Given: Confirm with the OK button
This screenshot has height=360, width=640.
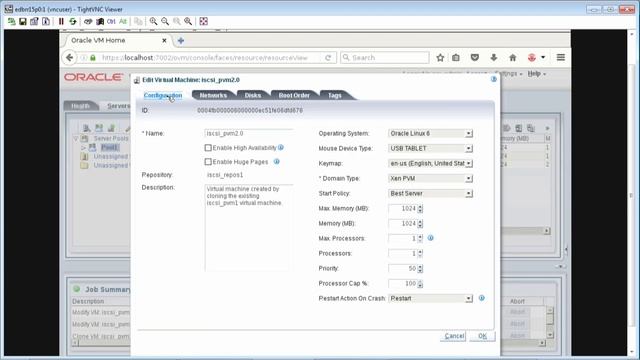Looking at the screenshot, I should [x=482, y=336].
